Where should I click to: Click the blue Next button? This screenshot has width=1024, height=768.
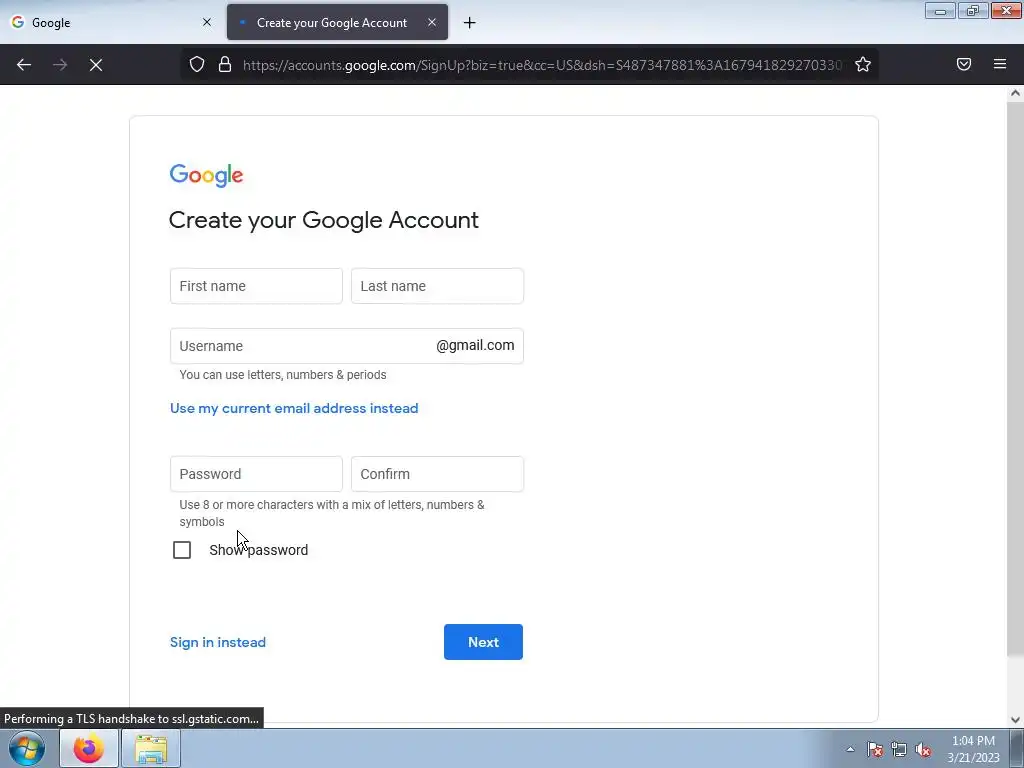pyautogui.click(x=483, y=642)
